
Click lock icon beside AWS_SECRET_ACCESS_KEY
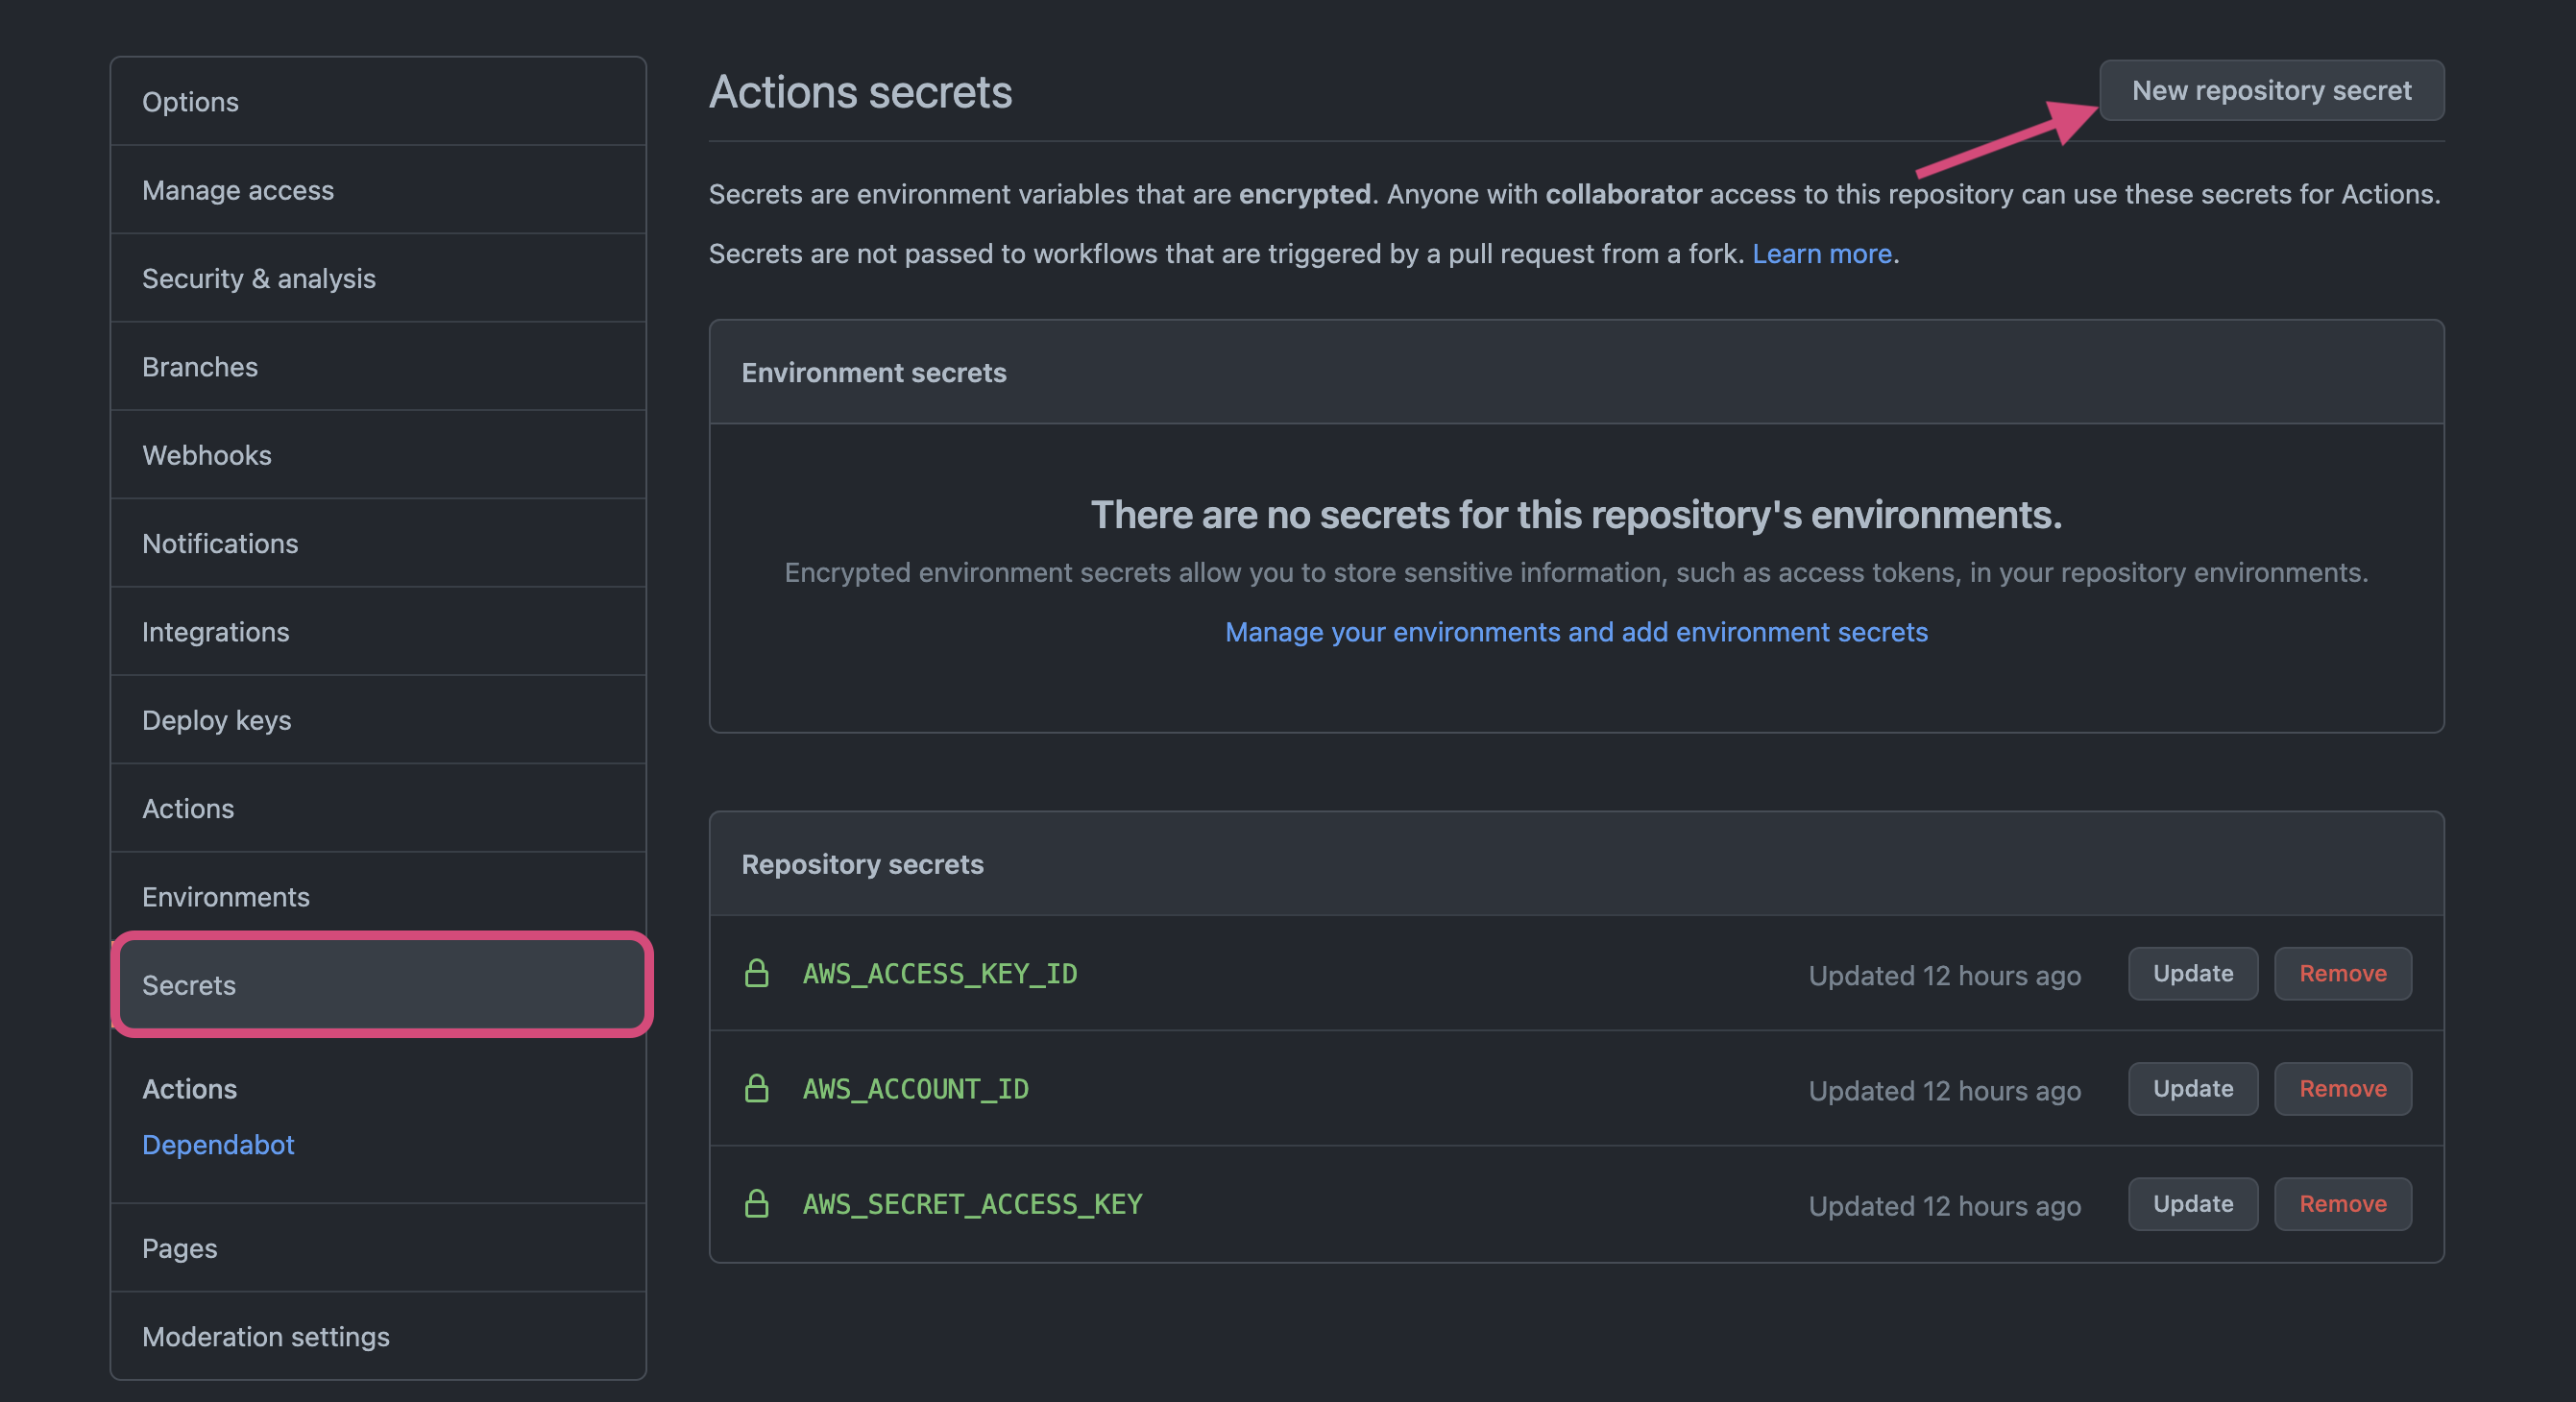tap(757, 1203)
